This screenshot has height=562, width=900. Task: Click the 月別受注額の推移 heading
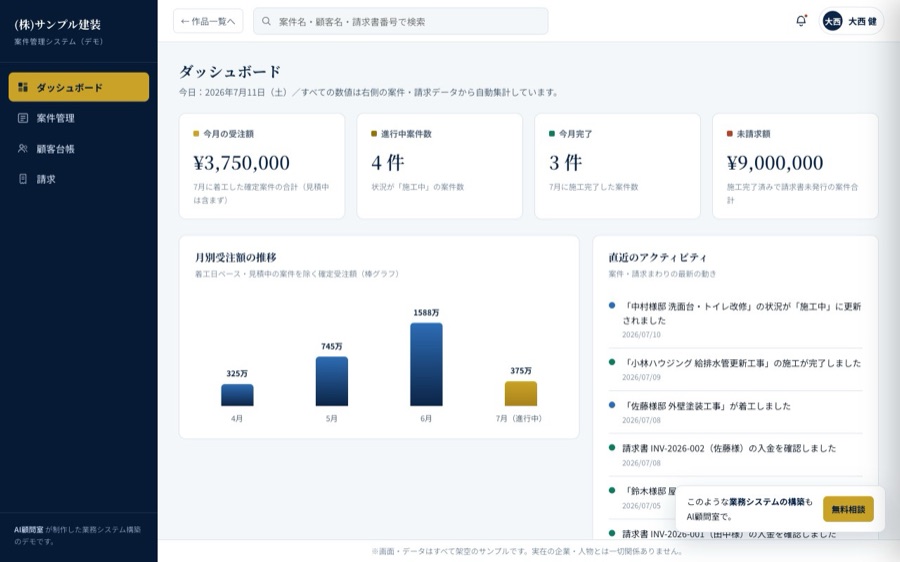pyautogui.click(x=235, y=258)
